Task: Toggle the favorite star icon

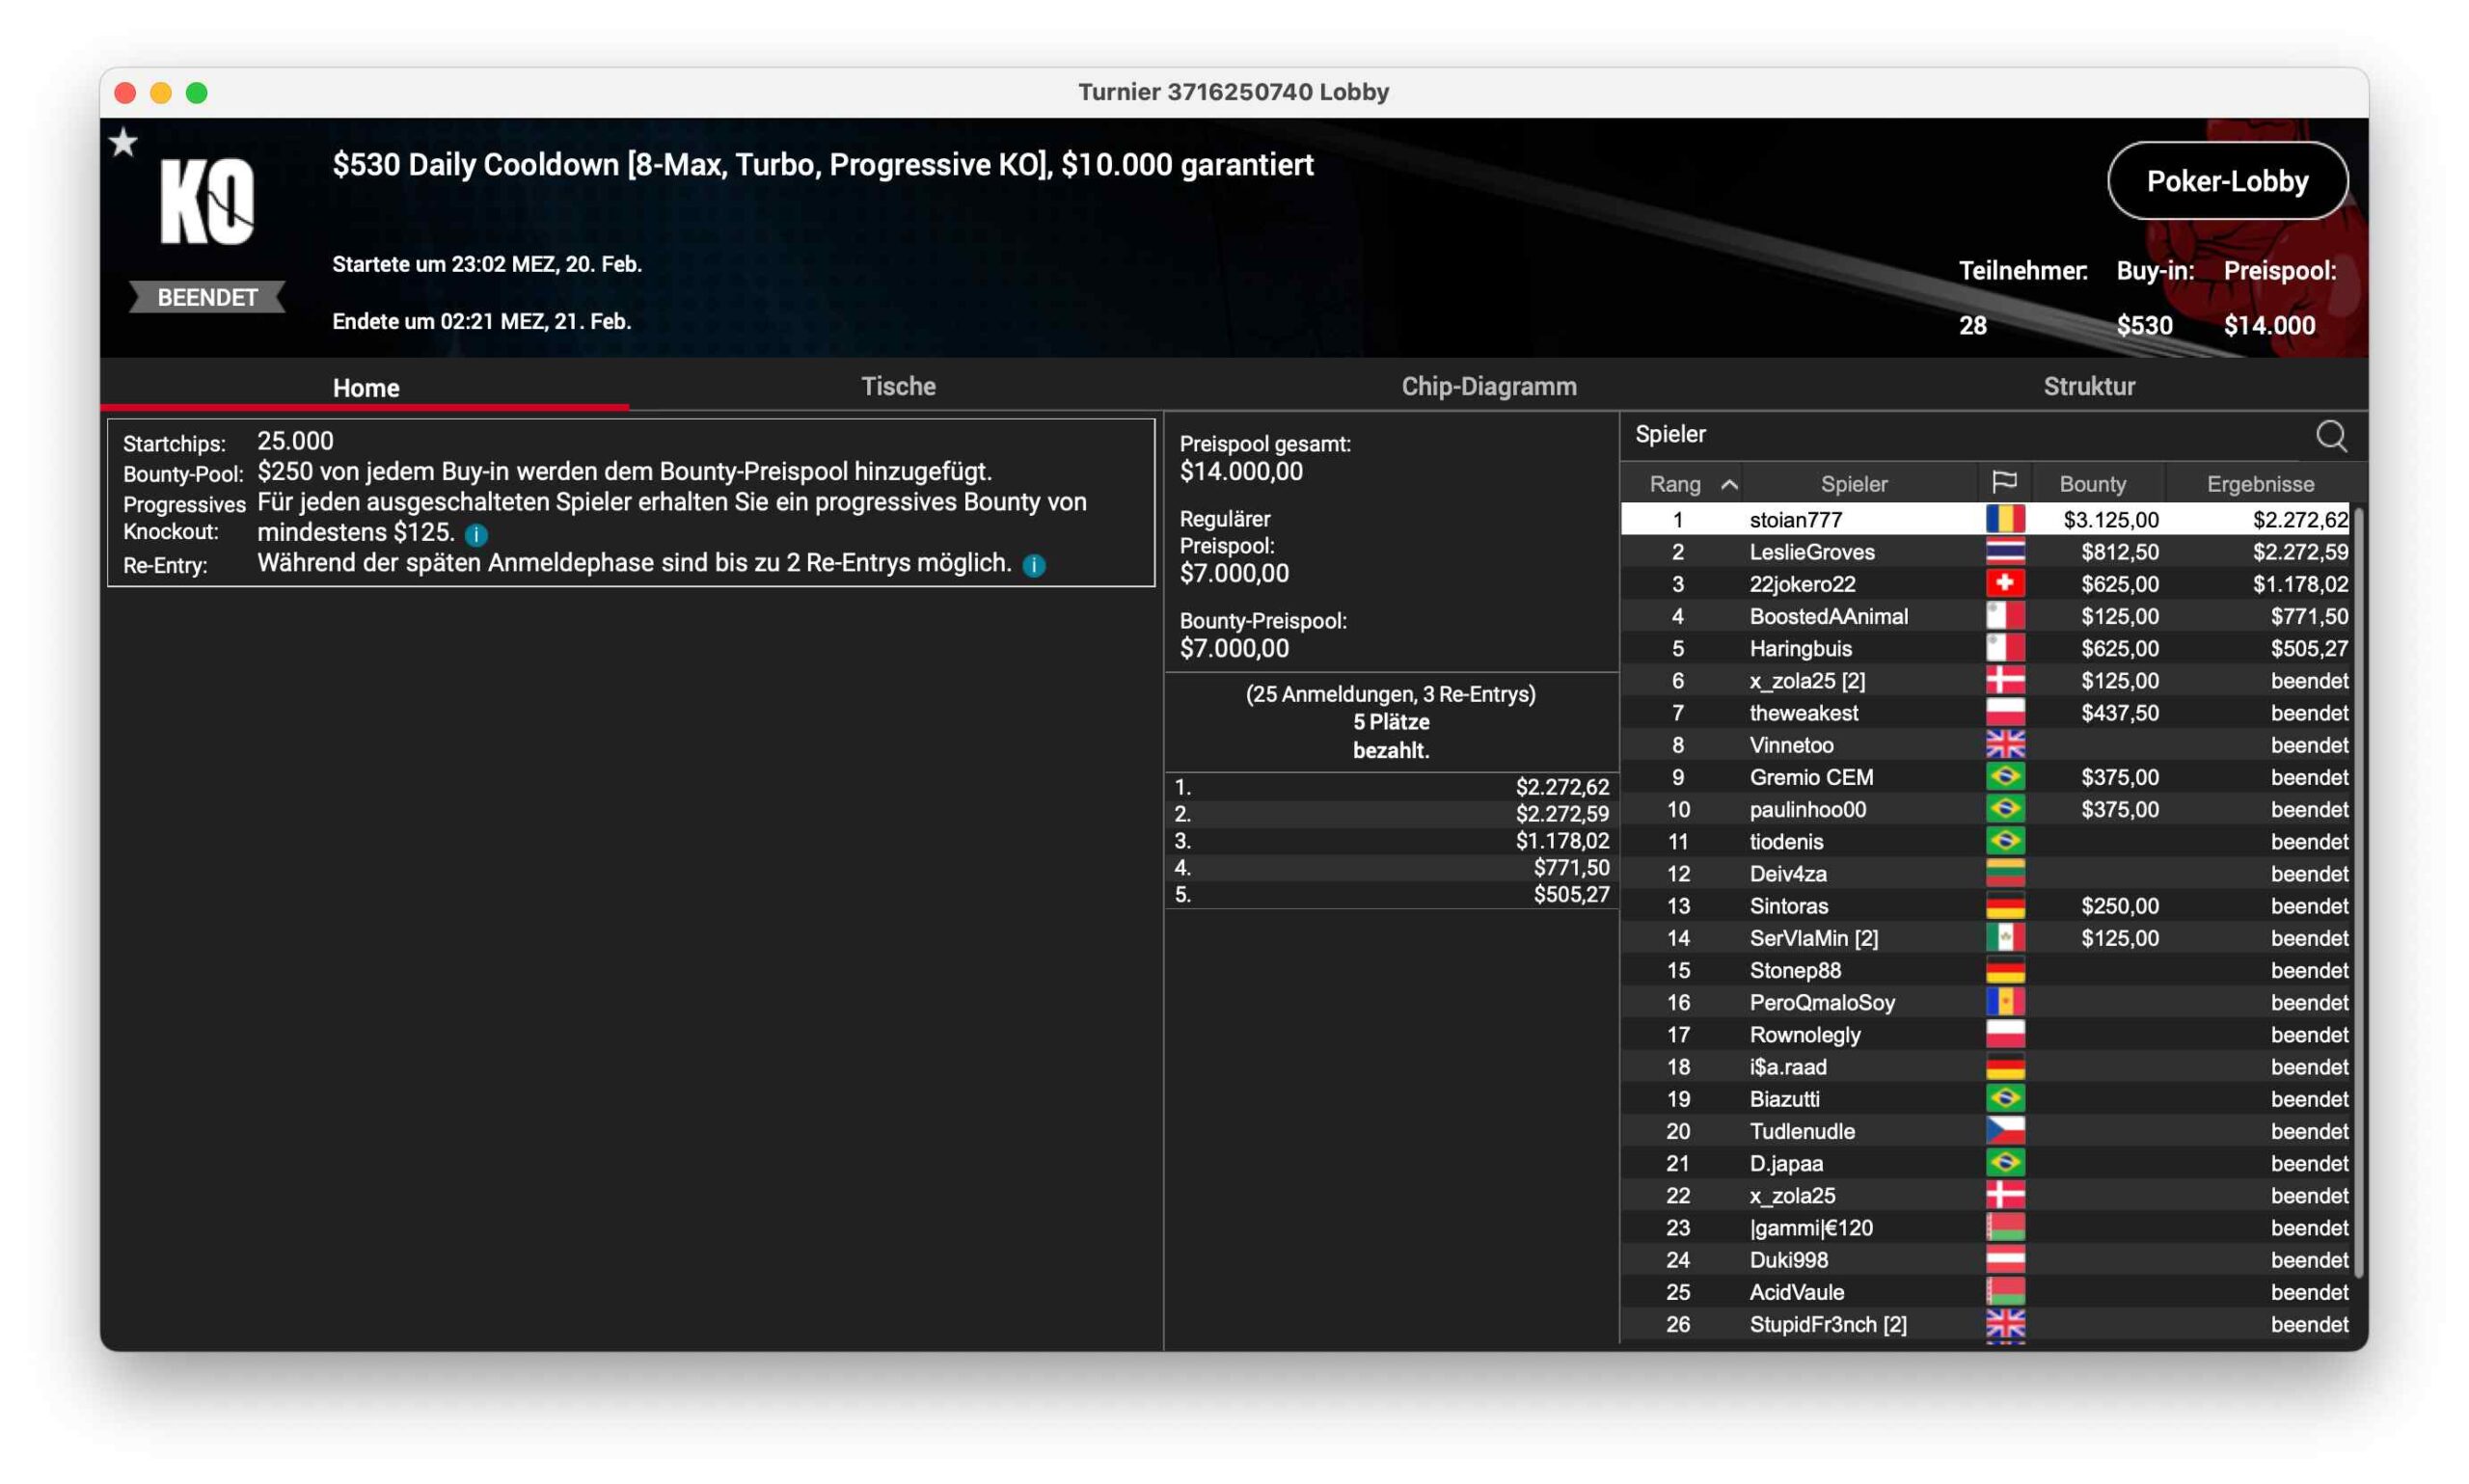Action: pyautogui.click(x=123, y=143)
